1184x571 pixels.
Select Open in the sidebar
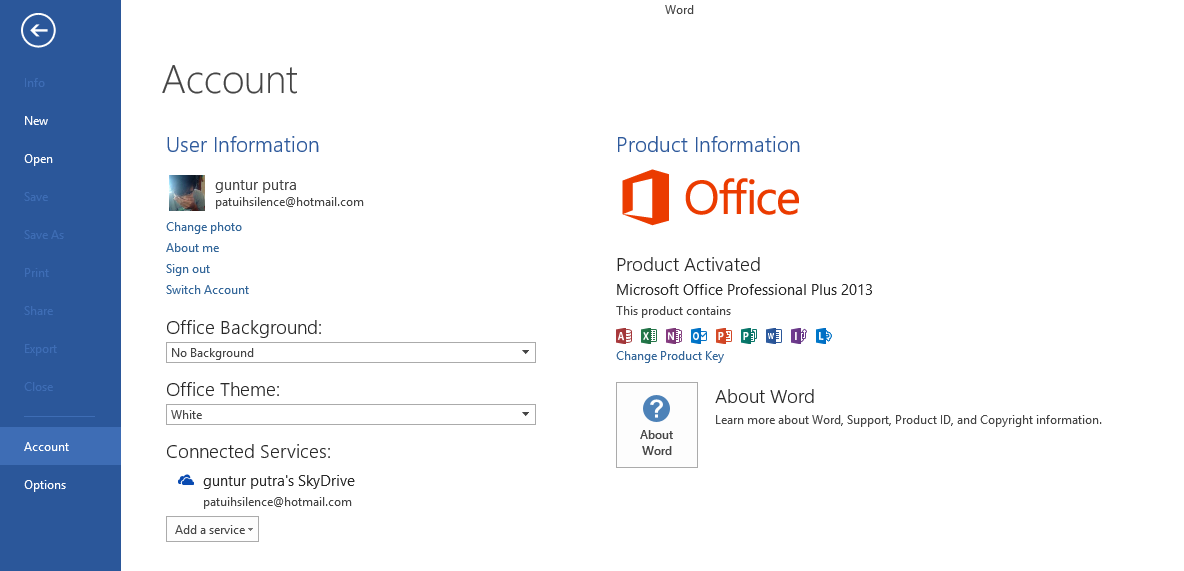(x=38, y=159)
